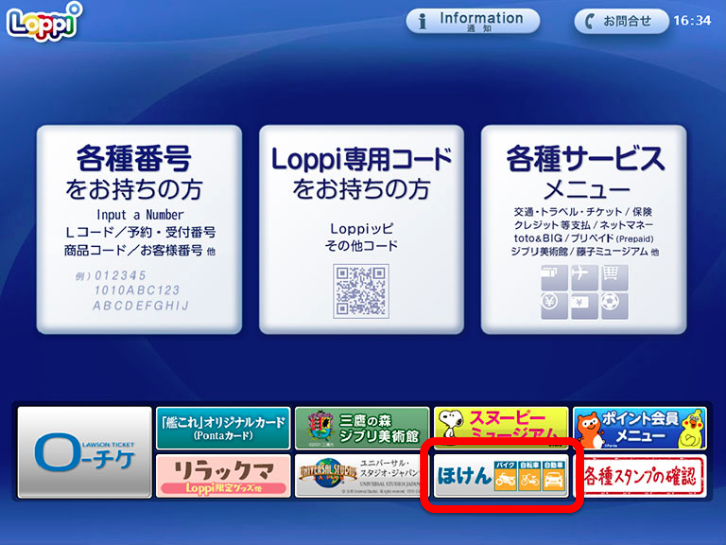Click the clock reading 16:34
Image resolution: width=726 pixels, height=545 pixels.
pos(692,21)
